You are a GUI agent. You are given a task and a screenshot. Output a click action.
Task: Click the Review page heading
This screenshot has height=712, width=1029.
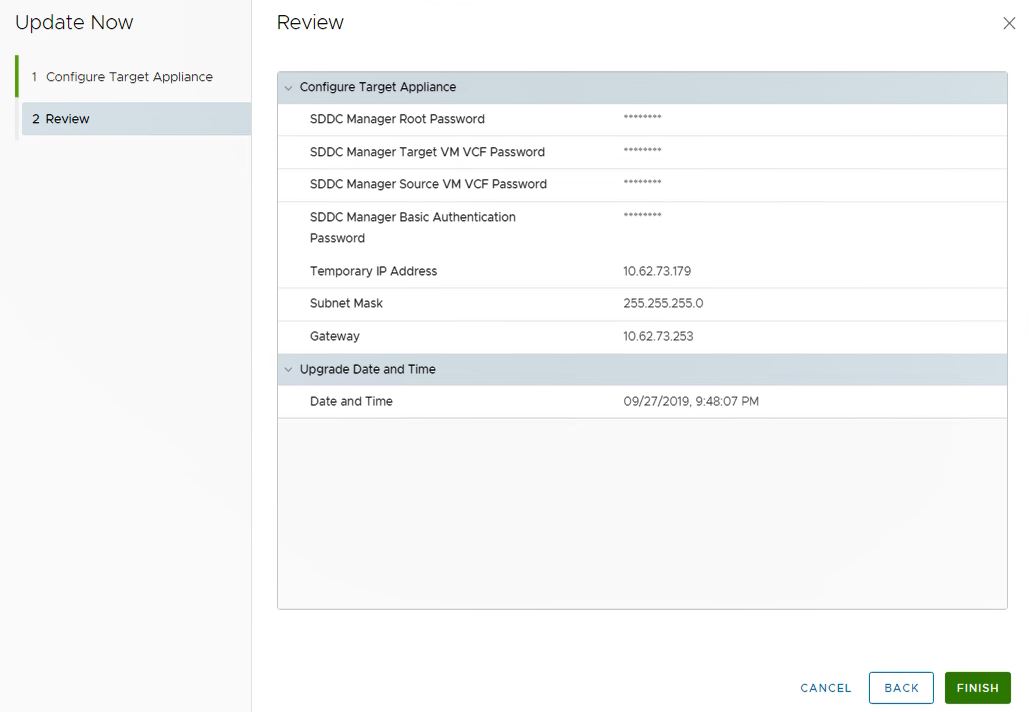point(310,22)
